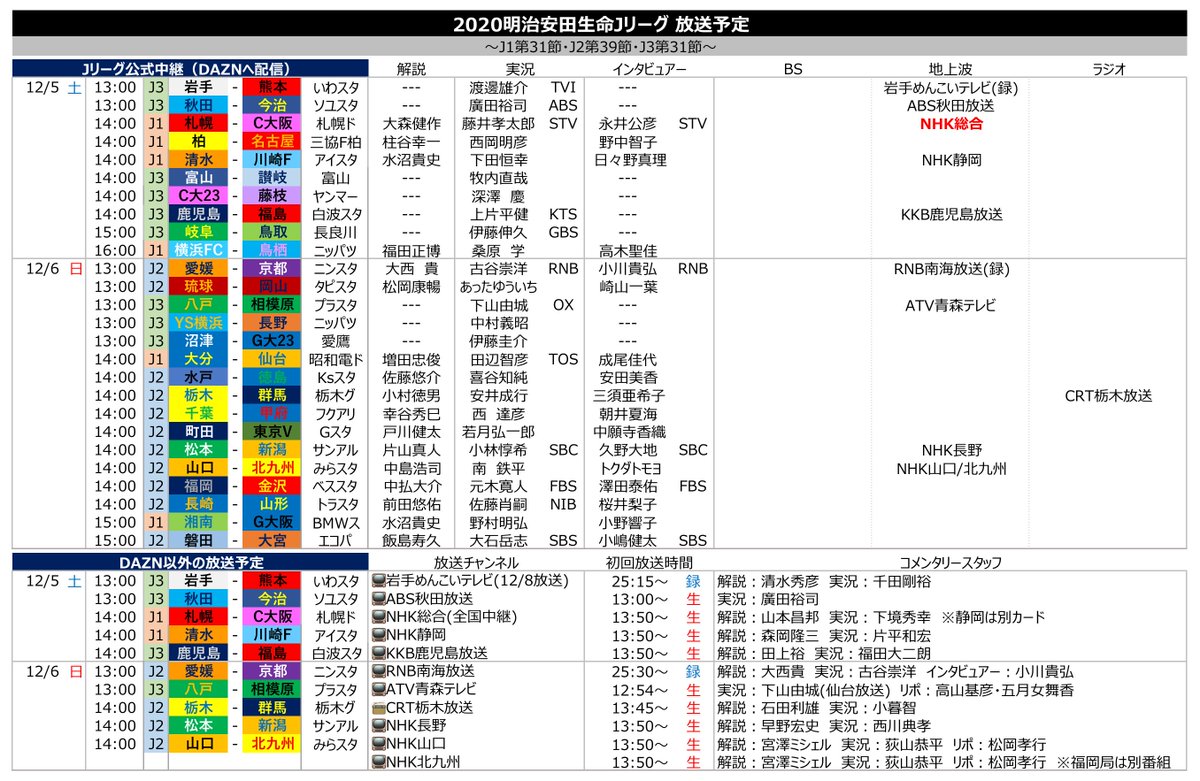Click the 岩手めんこいテレビ(録) cell in 地上波 column
The image size is (1200, 781).
pos(951,88)
